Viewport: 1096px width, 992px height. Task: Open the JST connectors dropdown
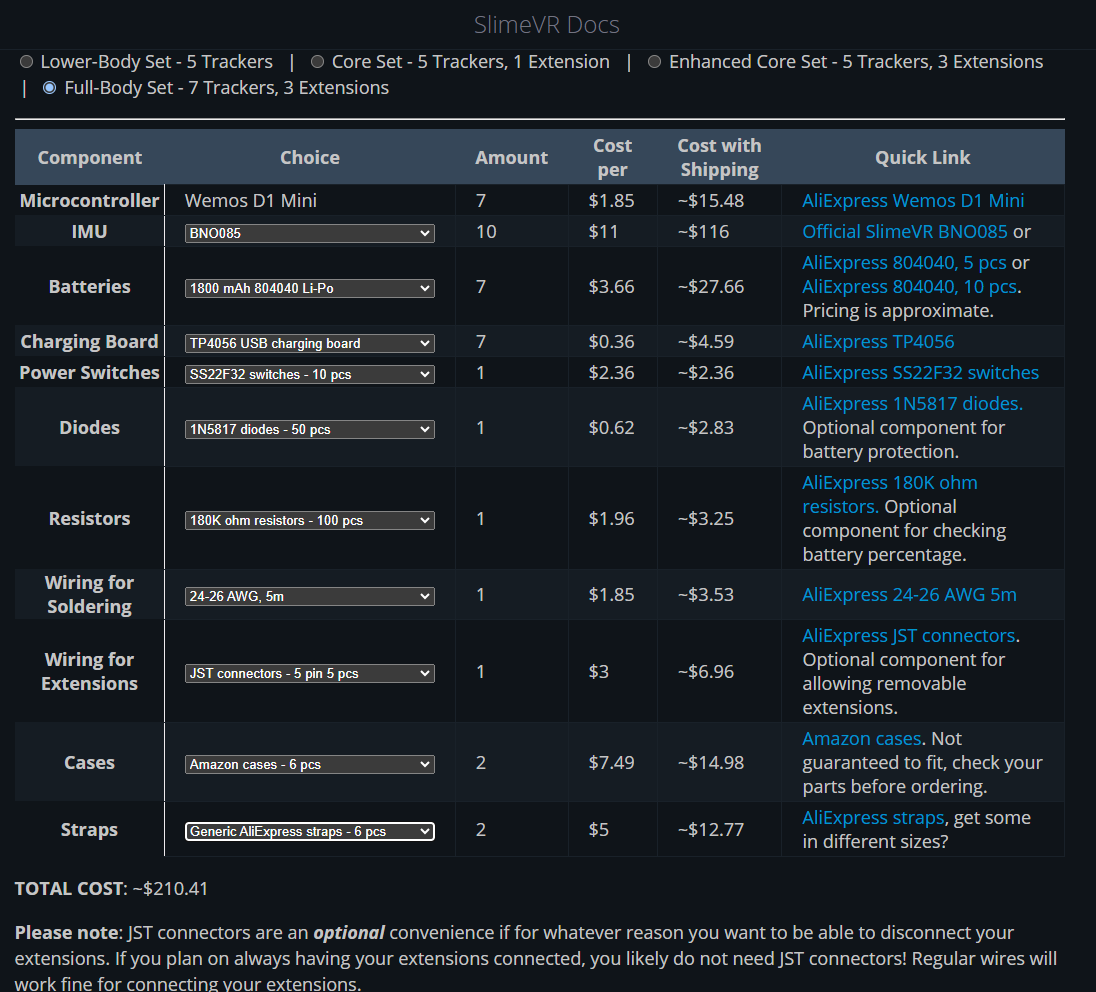click(310, 673)
